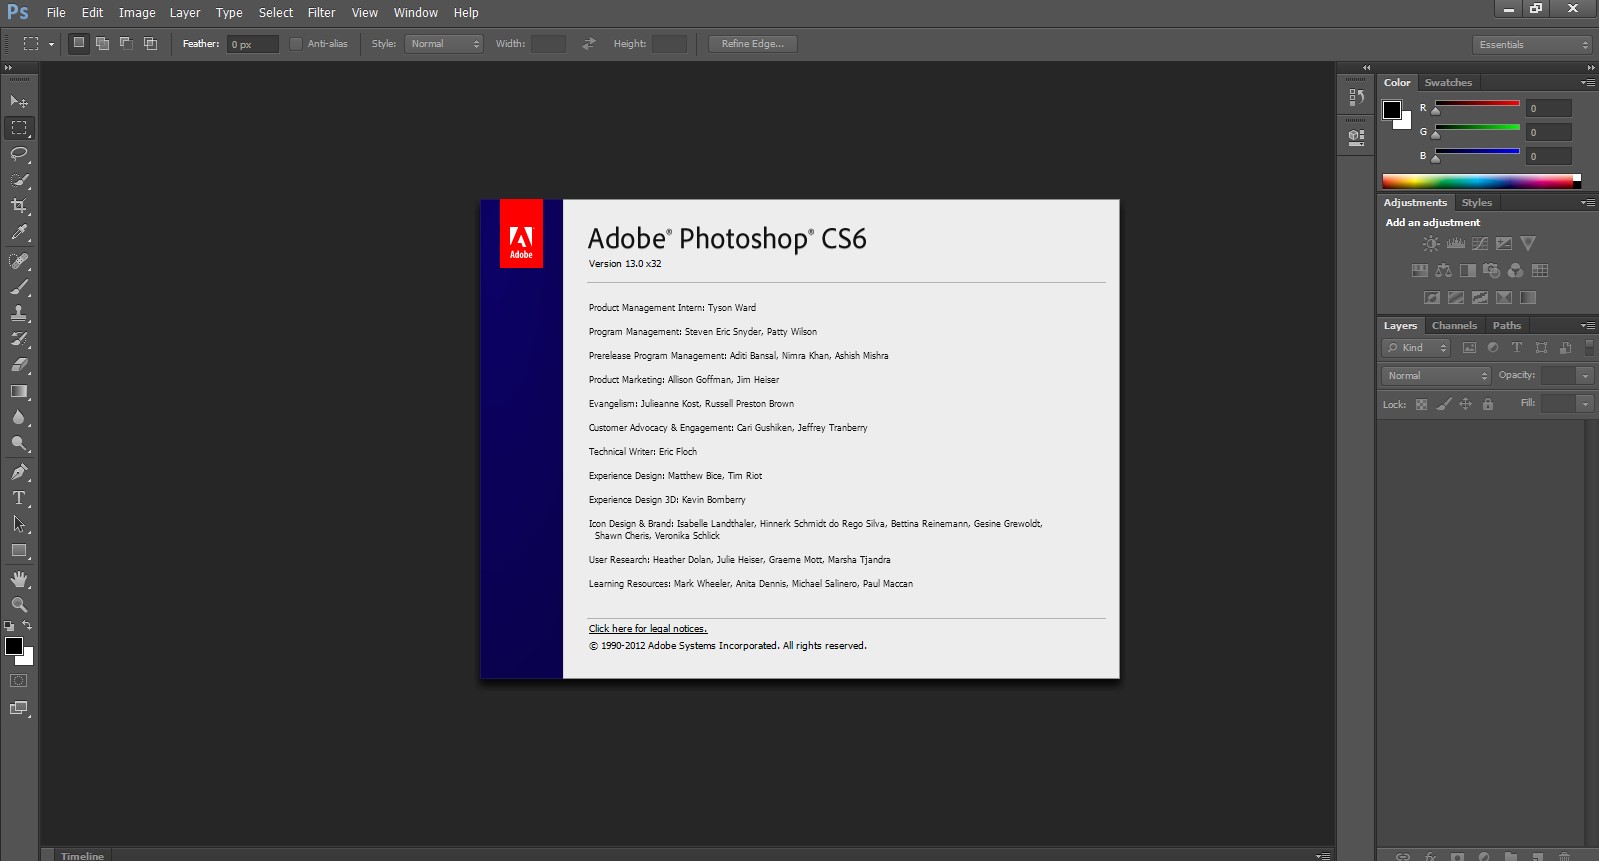Toggle lock image pixels

[x=1443, y=405]
